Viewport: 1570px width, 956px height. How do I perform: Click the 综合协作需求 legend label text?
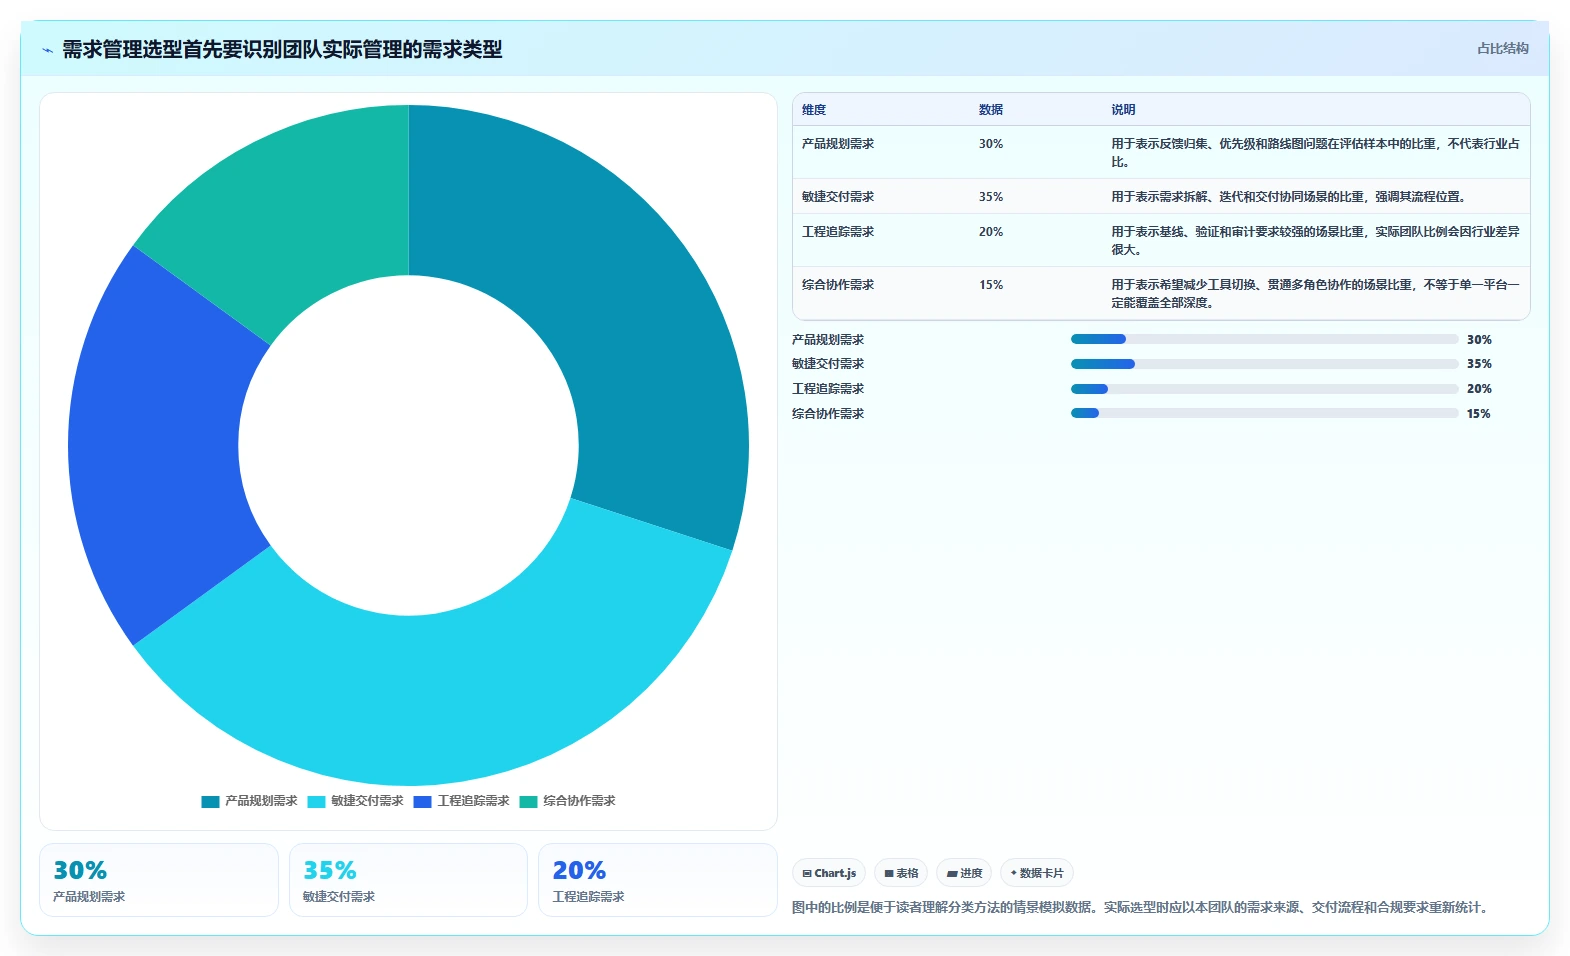click(x=579, y=801)
